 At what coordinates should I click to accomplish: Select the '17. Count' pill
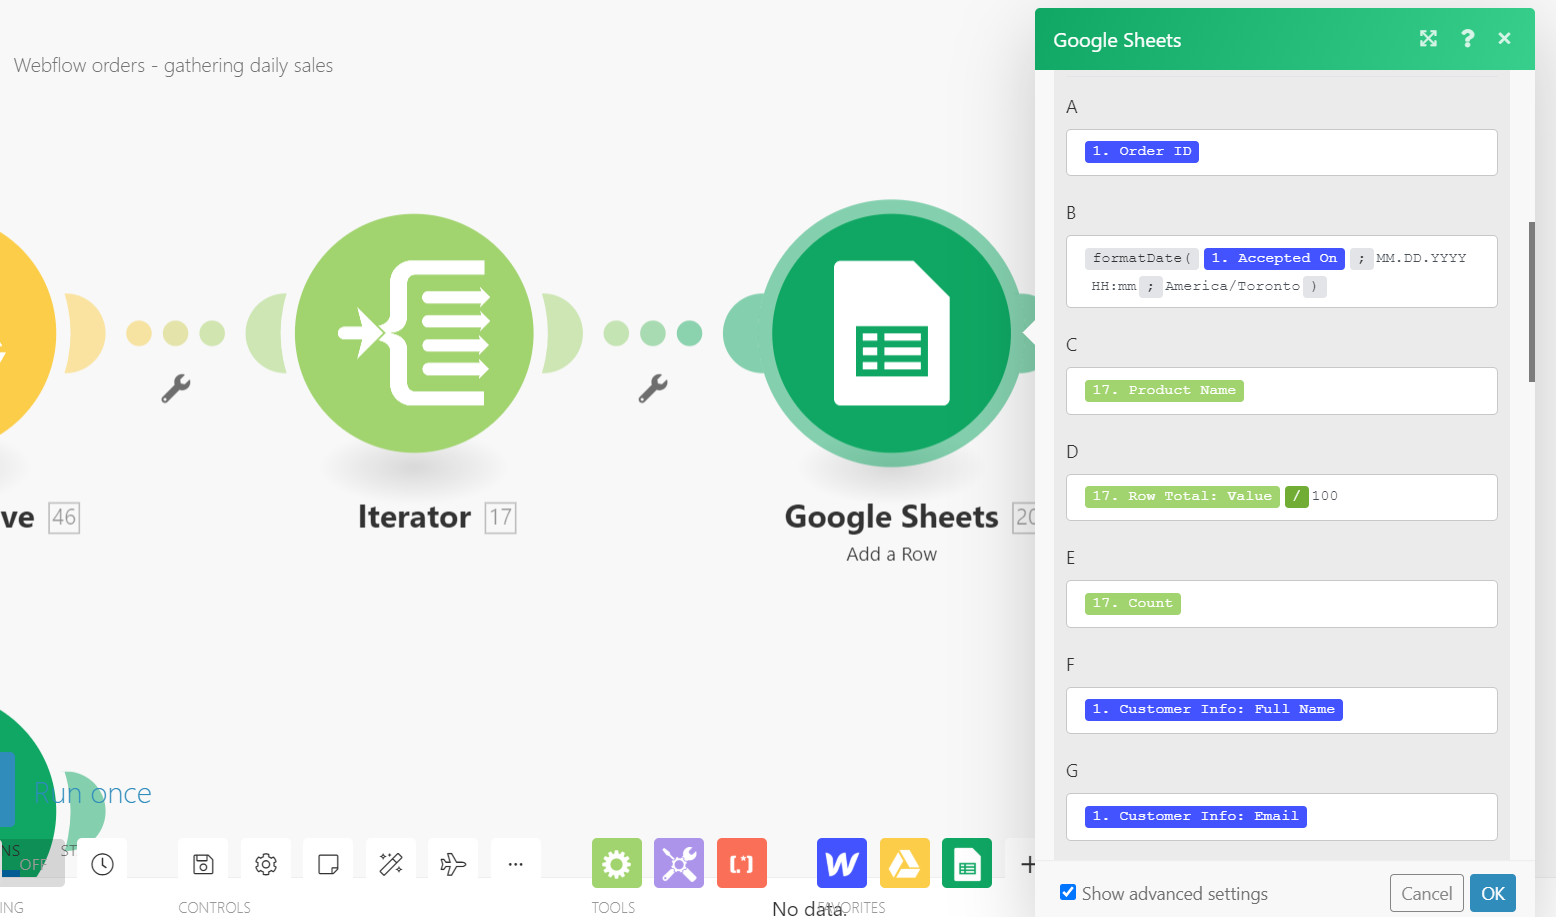tap(1132, 603)
